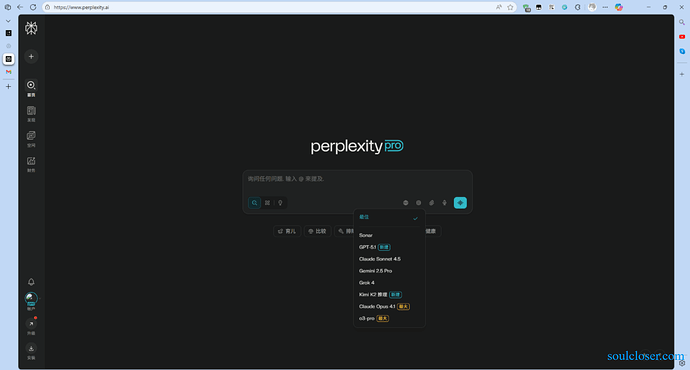
Task: Open a new vertical tab with the plus
Action: coord(8,87)
